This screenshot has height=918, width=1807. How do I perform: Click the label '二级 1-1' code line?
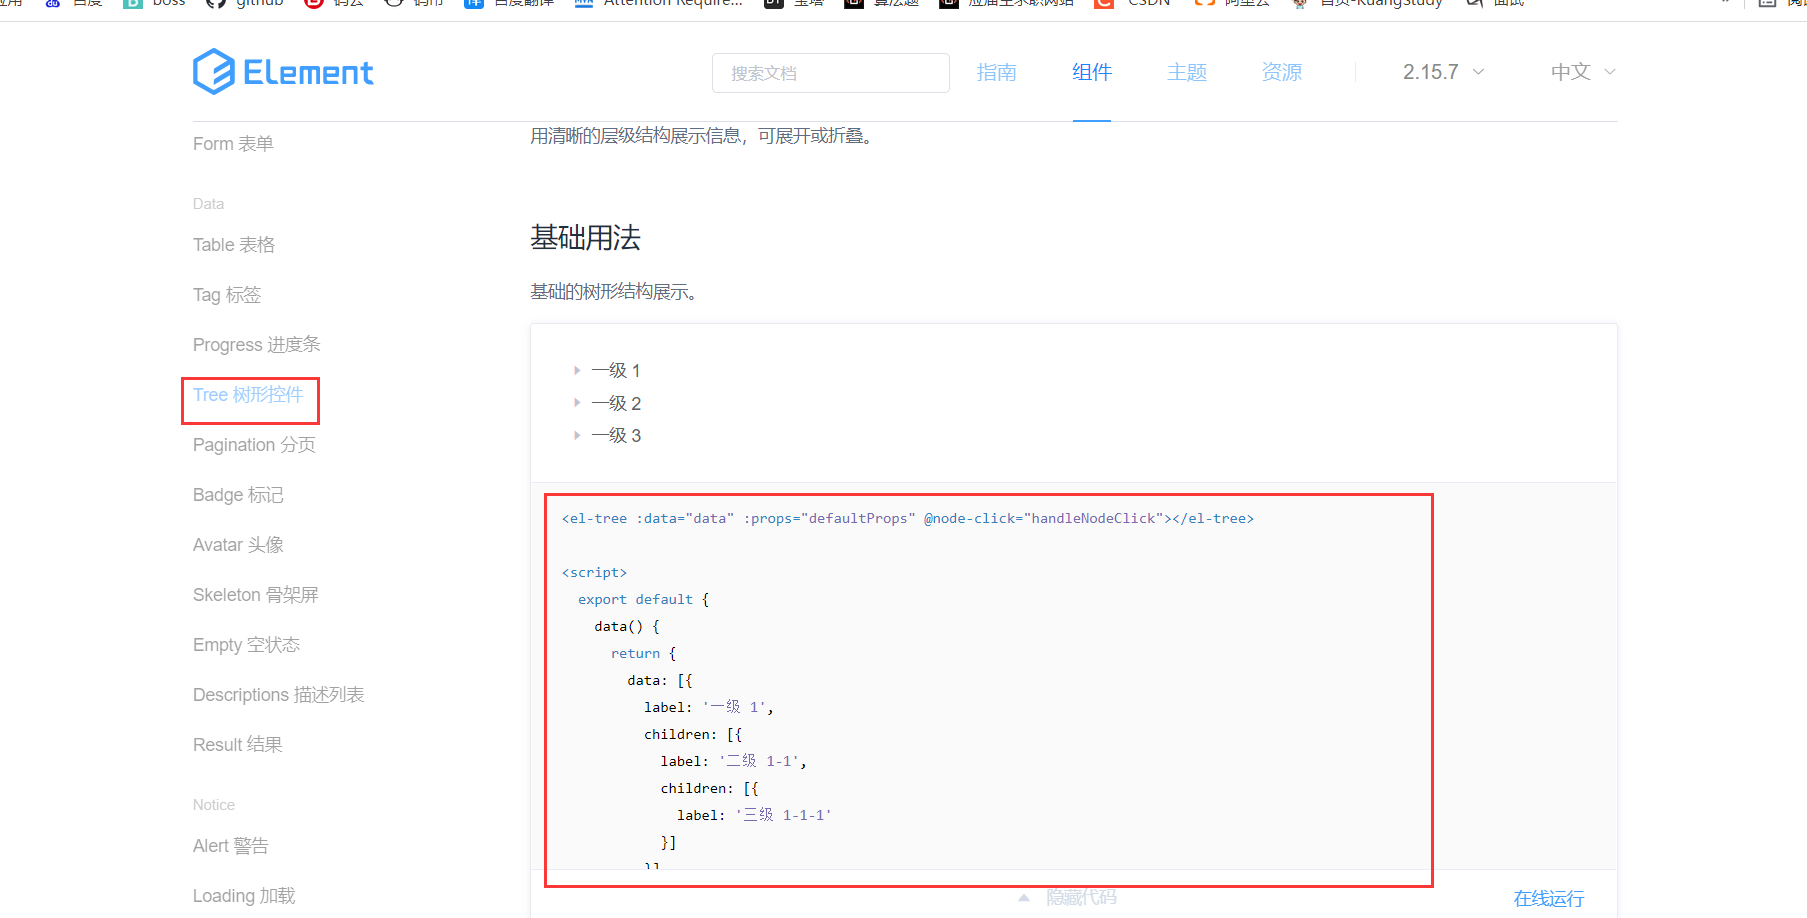click(733, 761)
